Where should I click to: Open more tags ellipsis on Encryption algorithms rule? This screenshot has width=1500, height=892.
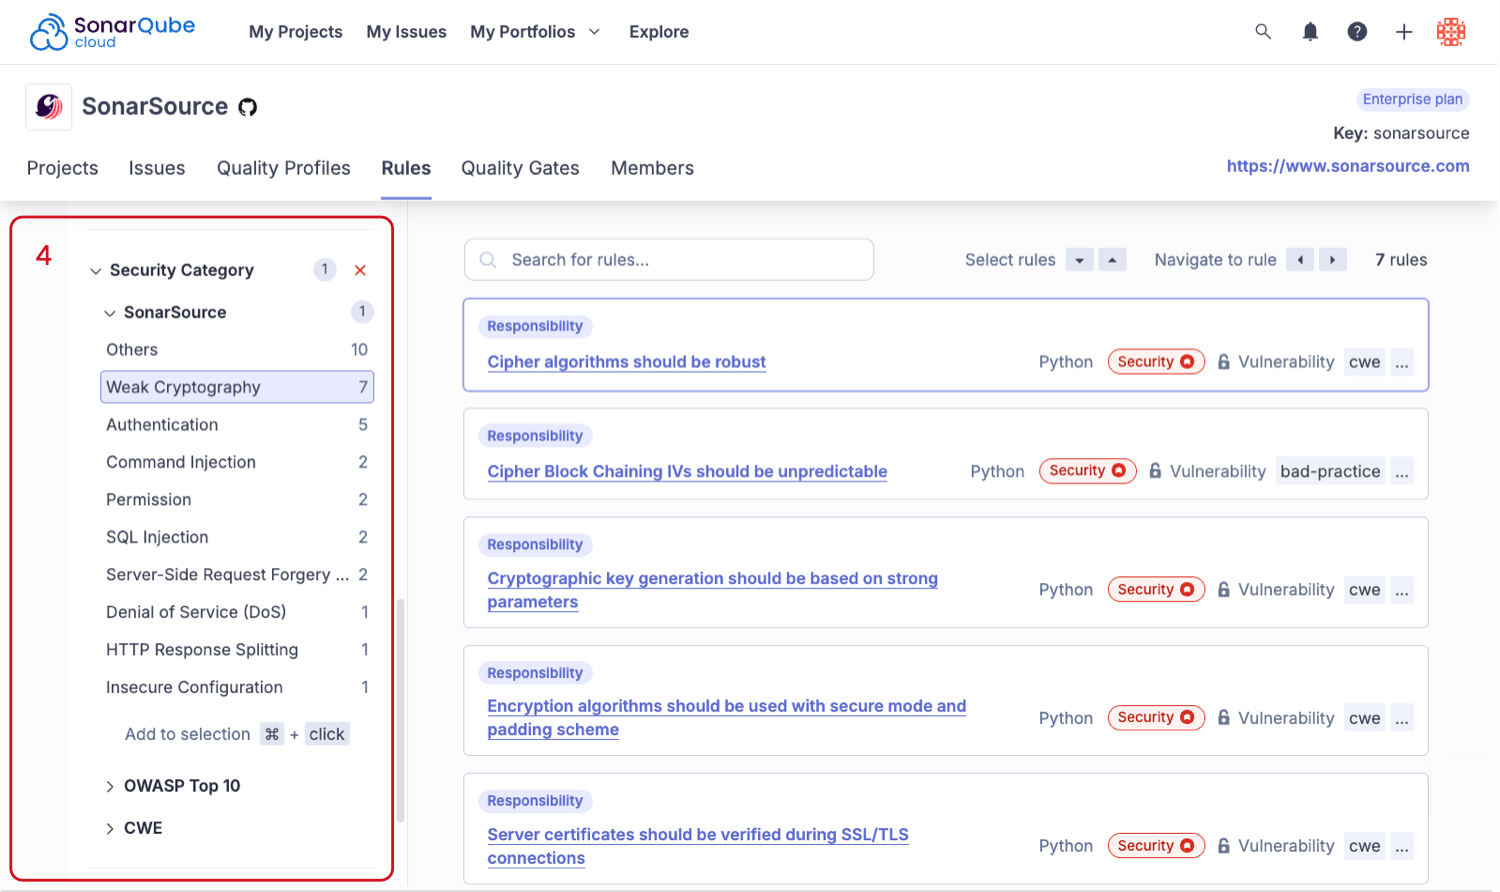[1402, 718]
